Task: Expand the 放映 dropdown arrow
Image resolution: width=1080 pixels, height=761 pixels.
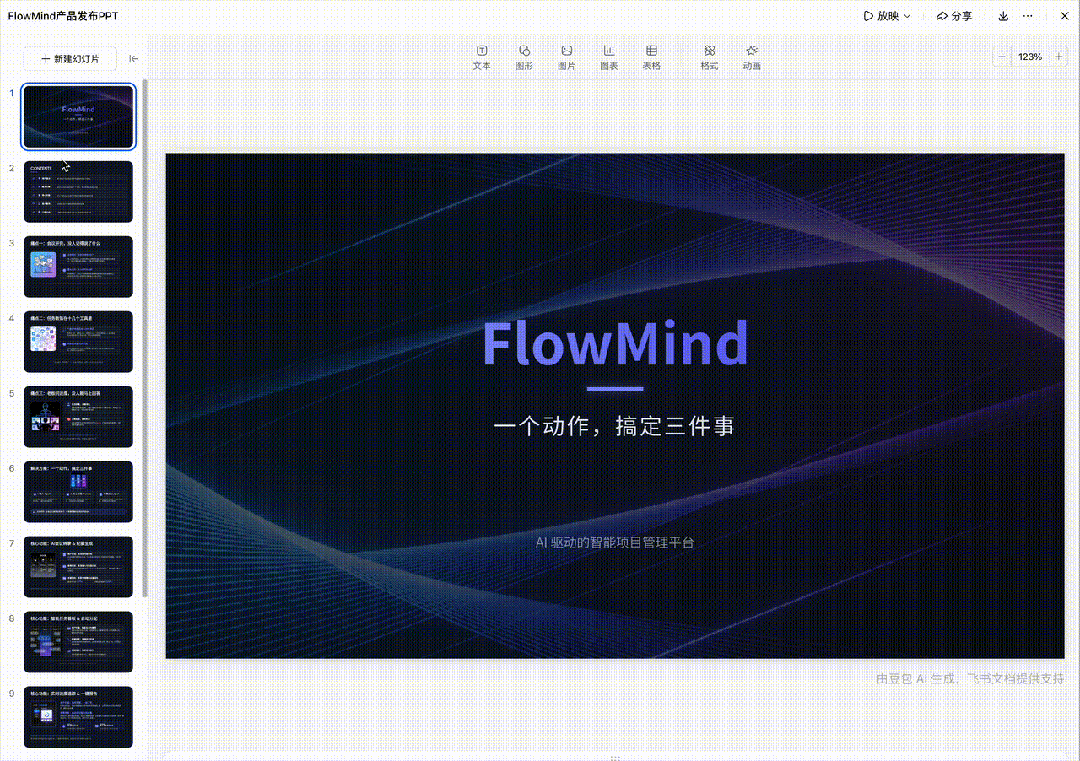Action: point(907,17)
